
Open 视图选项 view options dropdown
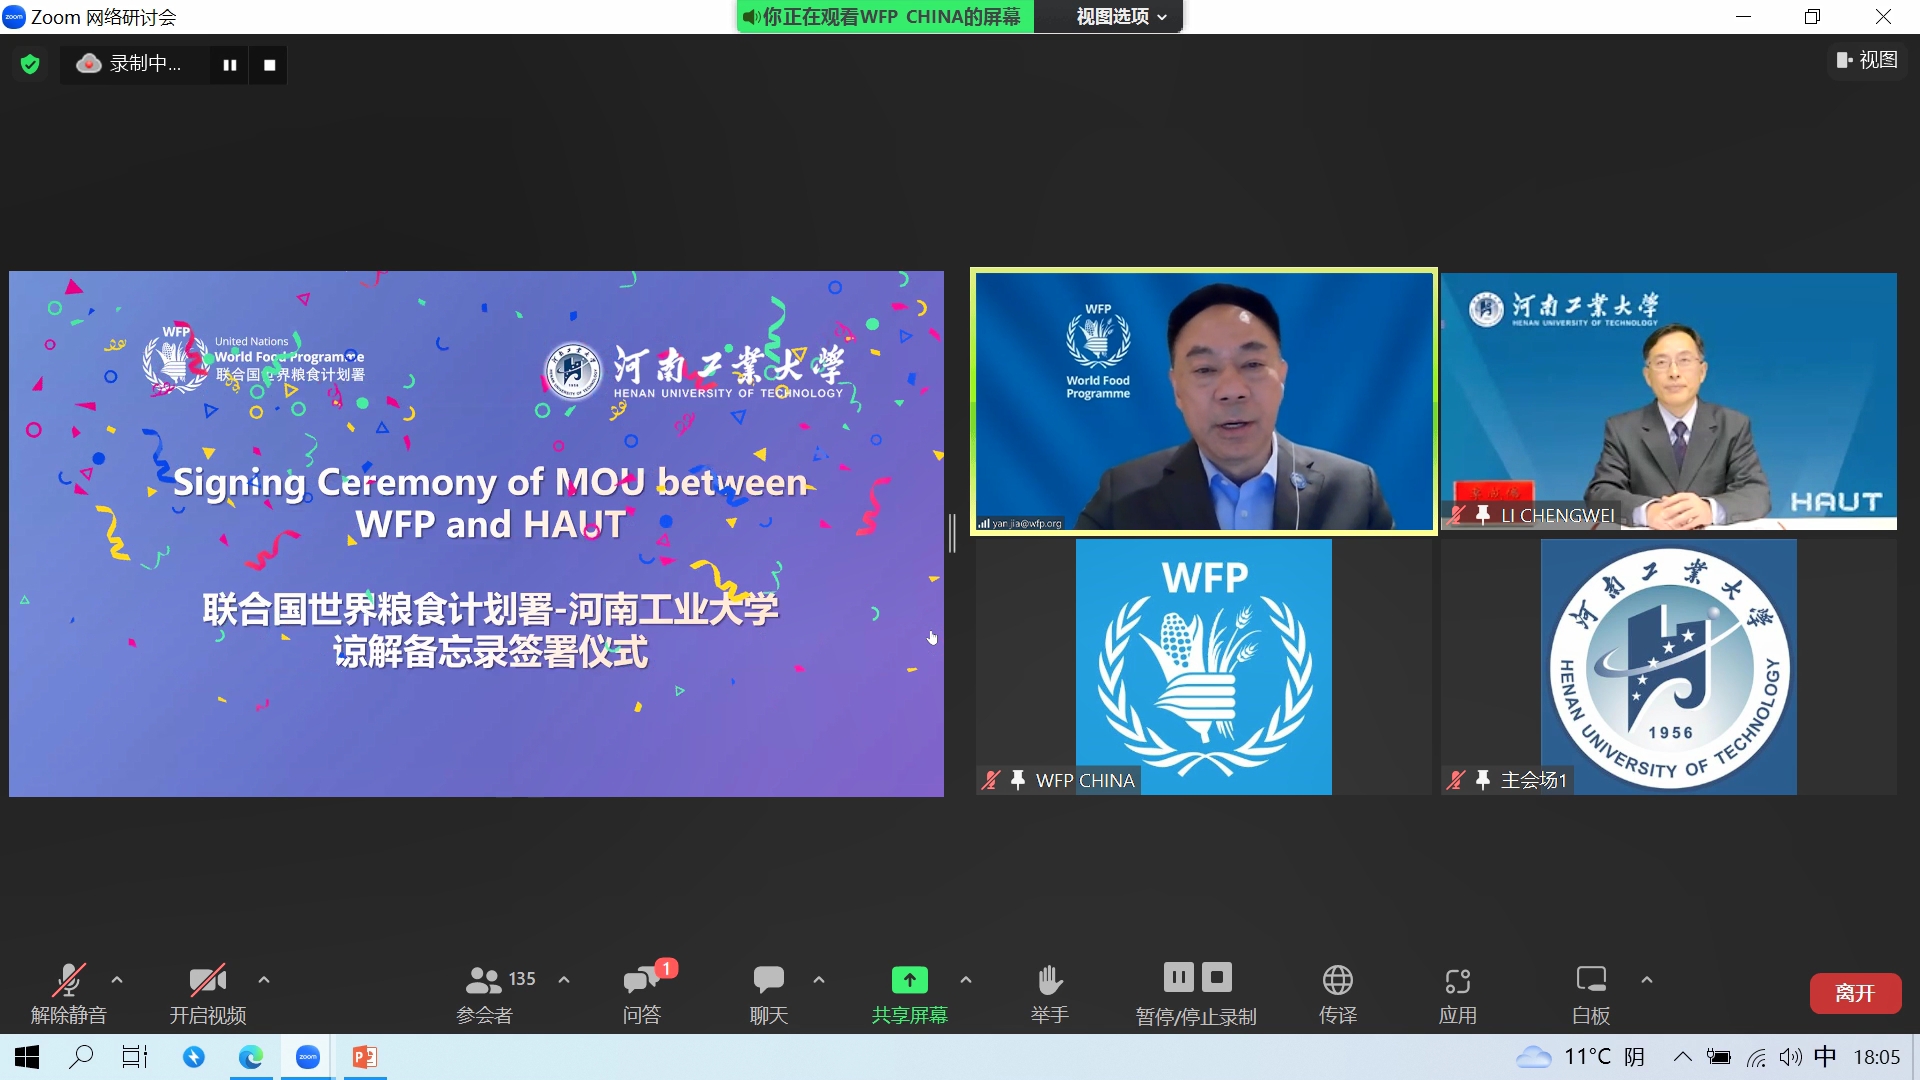[x=1120, y=17]
